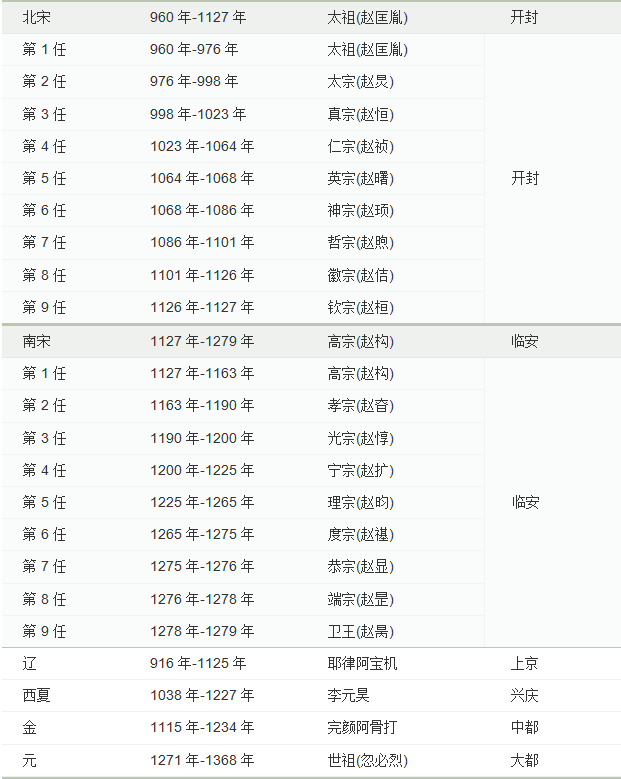This screenshot has width=621, height=779.
Task: Click the 北宋 dynasty header cell
Action: pyautogui.click(x=36, y=17)
